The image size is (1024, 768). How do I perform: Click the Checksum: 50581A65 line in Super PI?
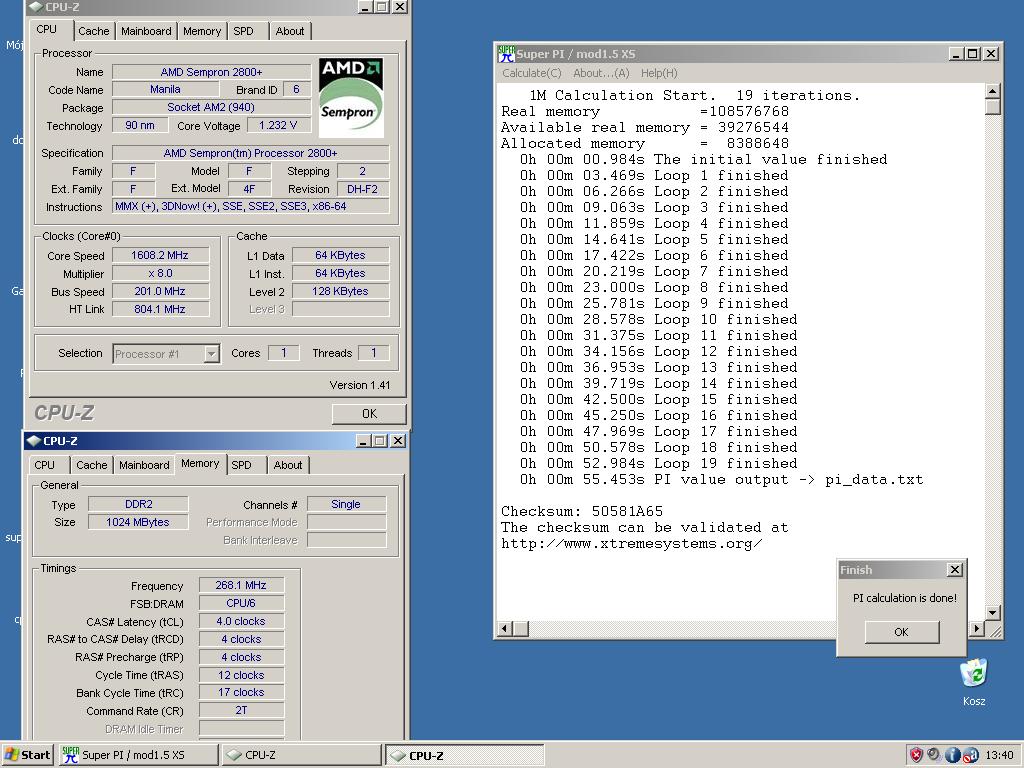[x=582, y=511]
